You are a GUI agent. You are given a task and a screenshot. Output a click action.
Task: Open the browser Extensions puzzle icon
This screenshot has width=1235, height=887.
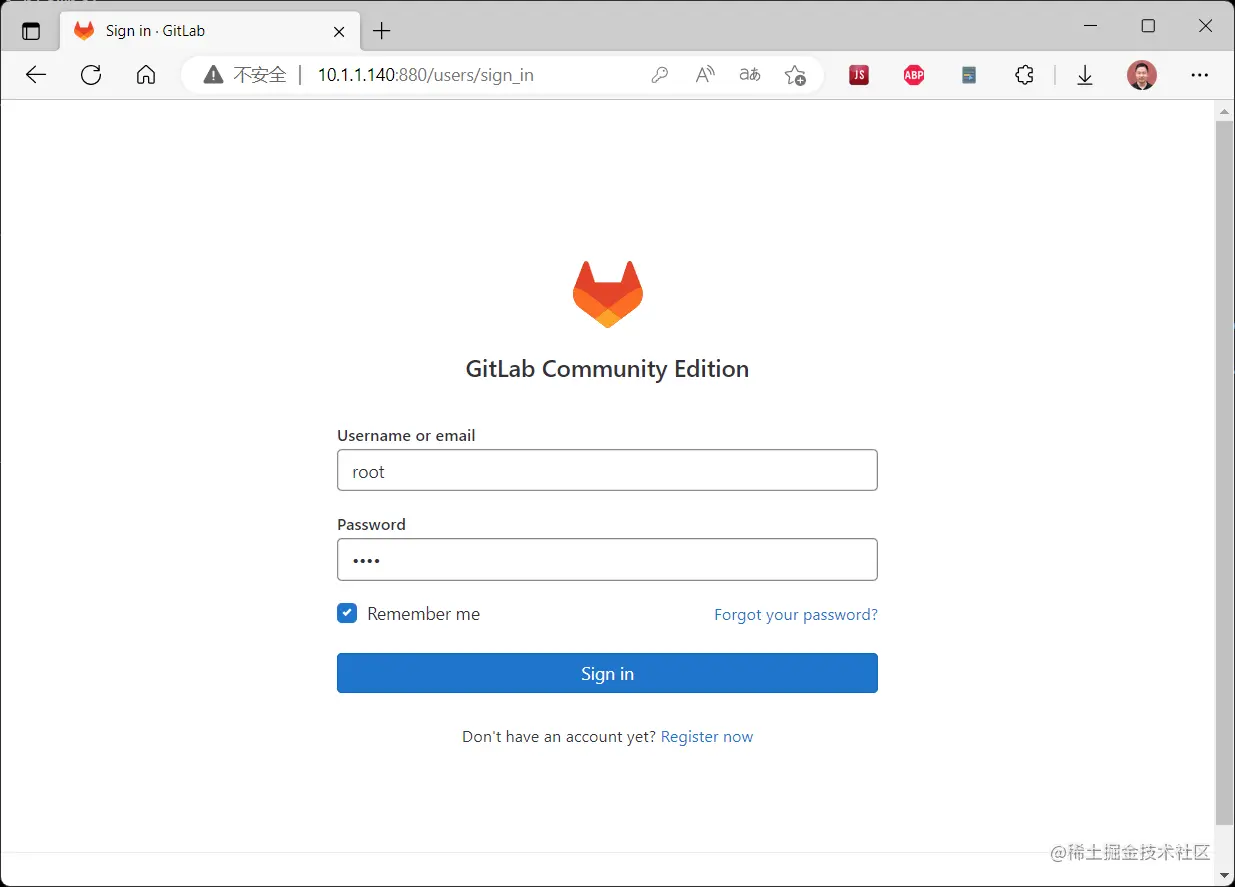1024,74
